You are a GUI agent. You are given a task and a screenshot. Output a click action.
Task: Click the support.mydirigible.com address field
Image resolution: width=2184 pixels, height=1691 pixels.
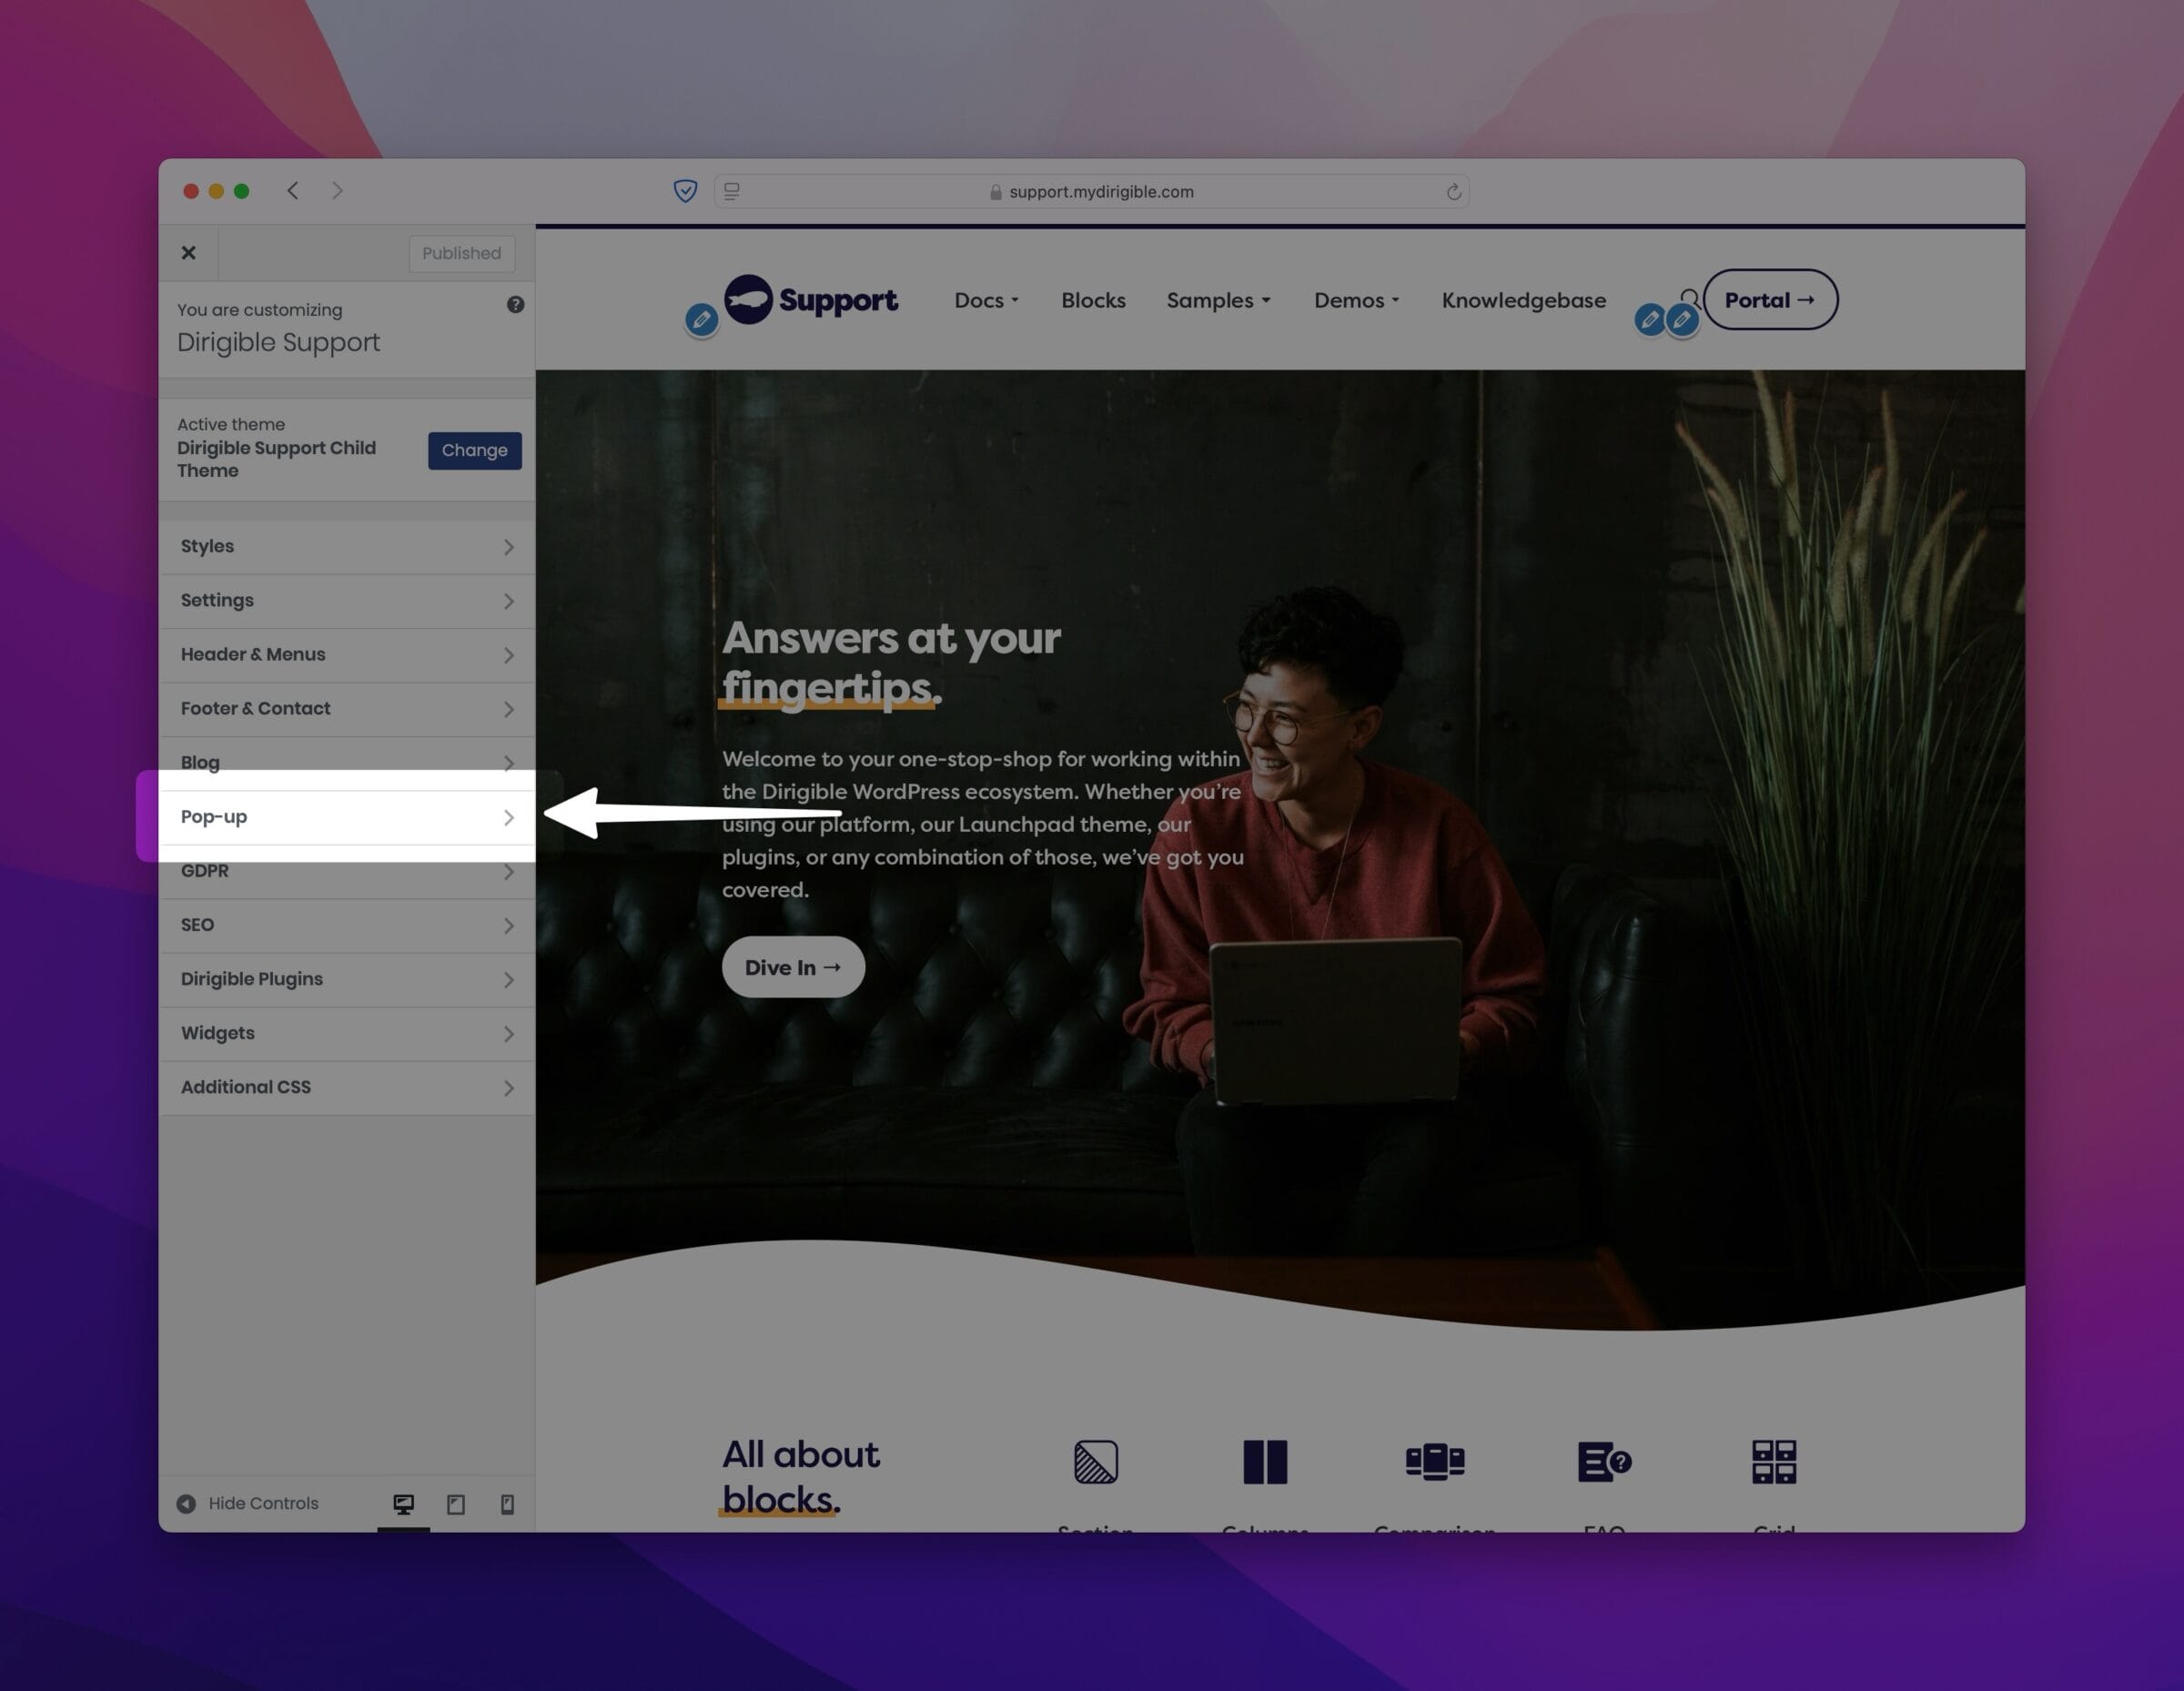(x=1091, y=191)
